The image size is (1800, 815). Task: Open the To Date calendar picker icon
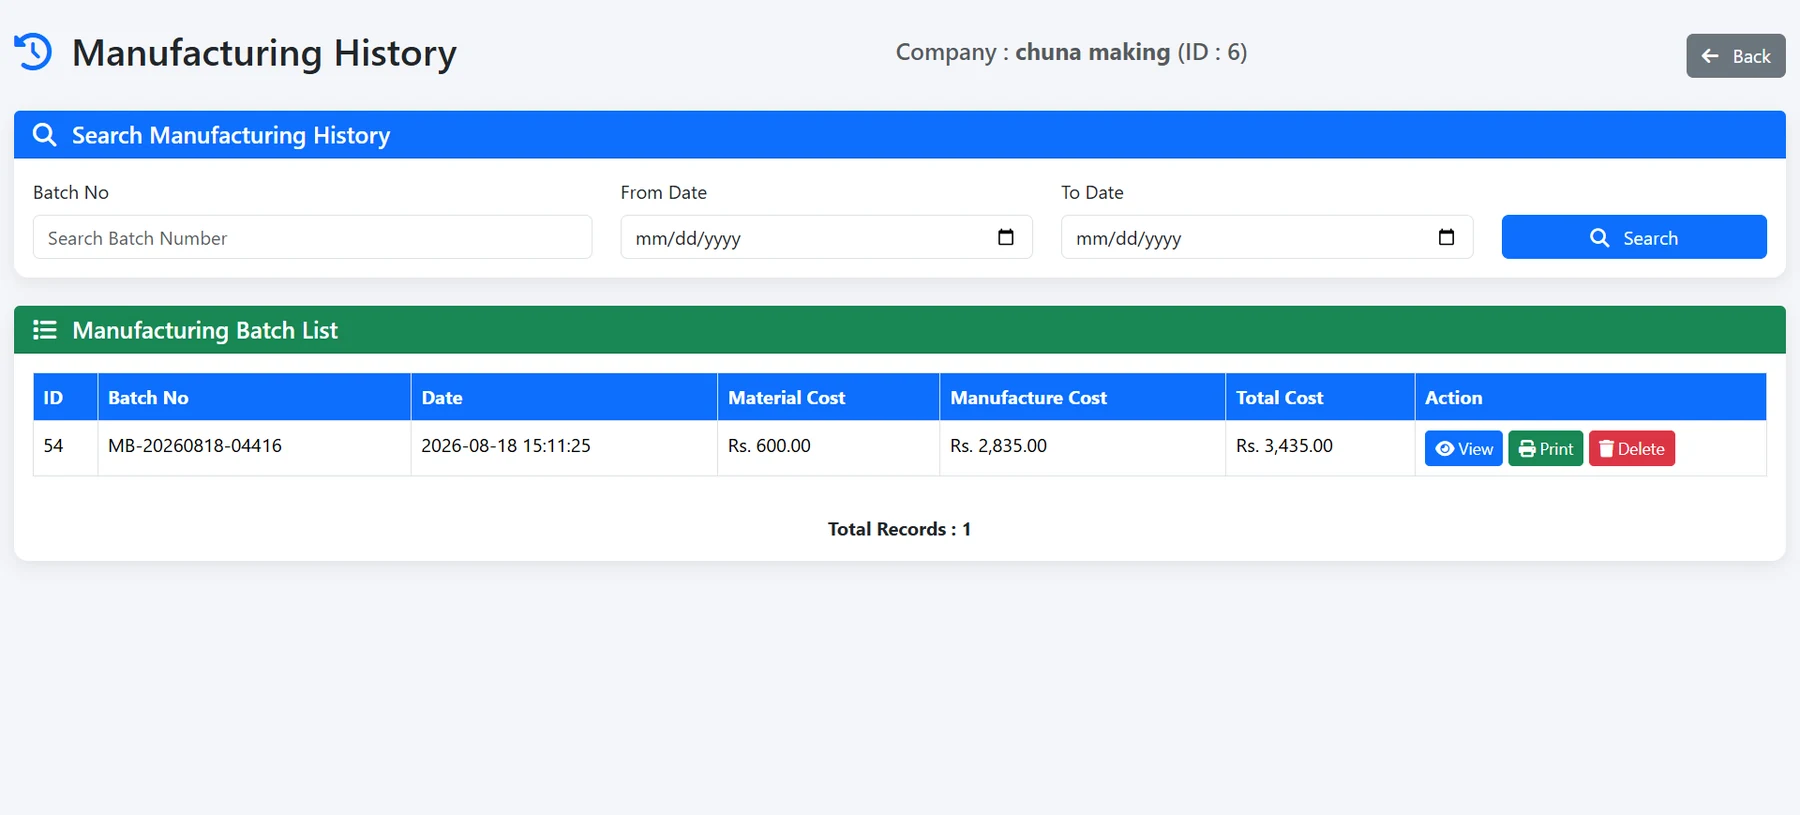click(1446, 237)
